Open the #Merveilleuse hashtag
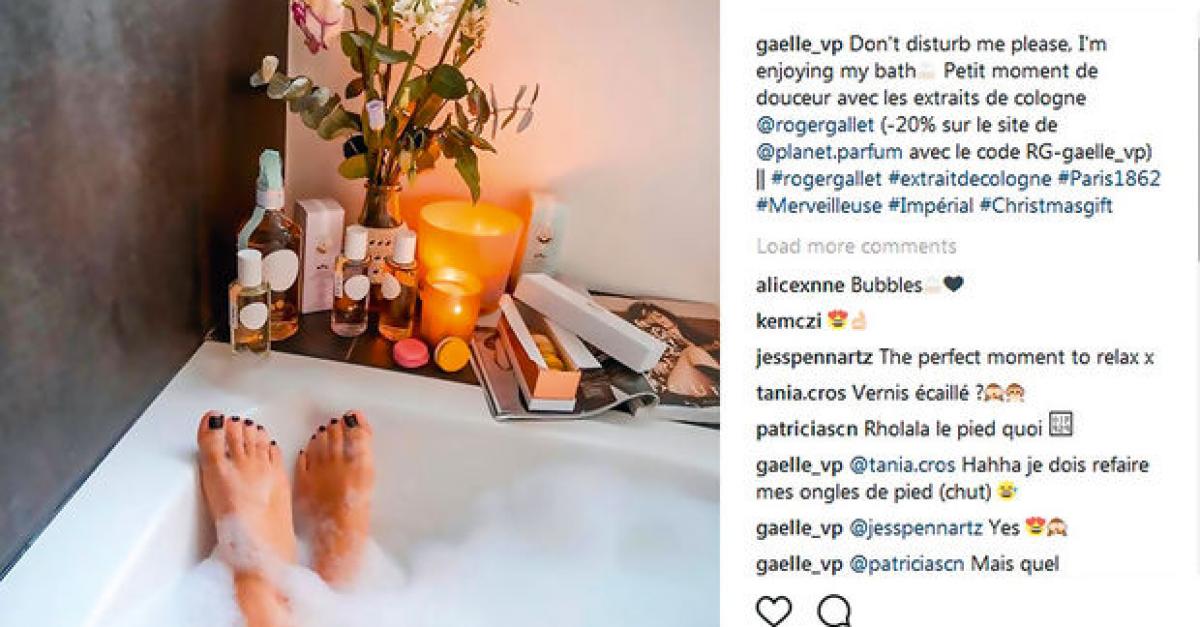Screen dimensions: 1200x627 [820, 206]
